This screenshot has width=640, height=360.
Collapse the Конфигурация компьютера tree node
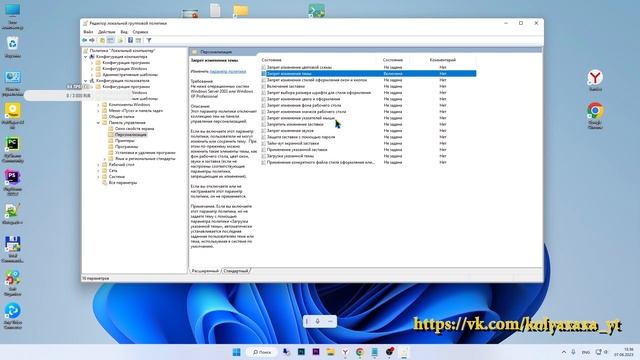(86, 57)
